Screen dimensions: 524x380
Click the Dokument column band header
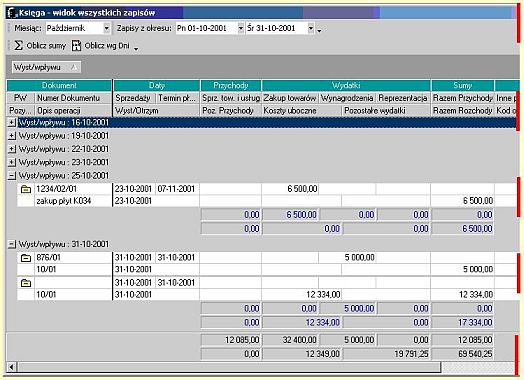59,86
